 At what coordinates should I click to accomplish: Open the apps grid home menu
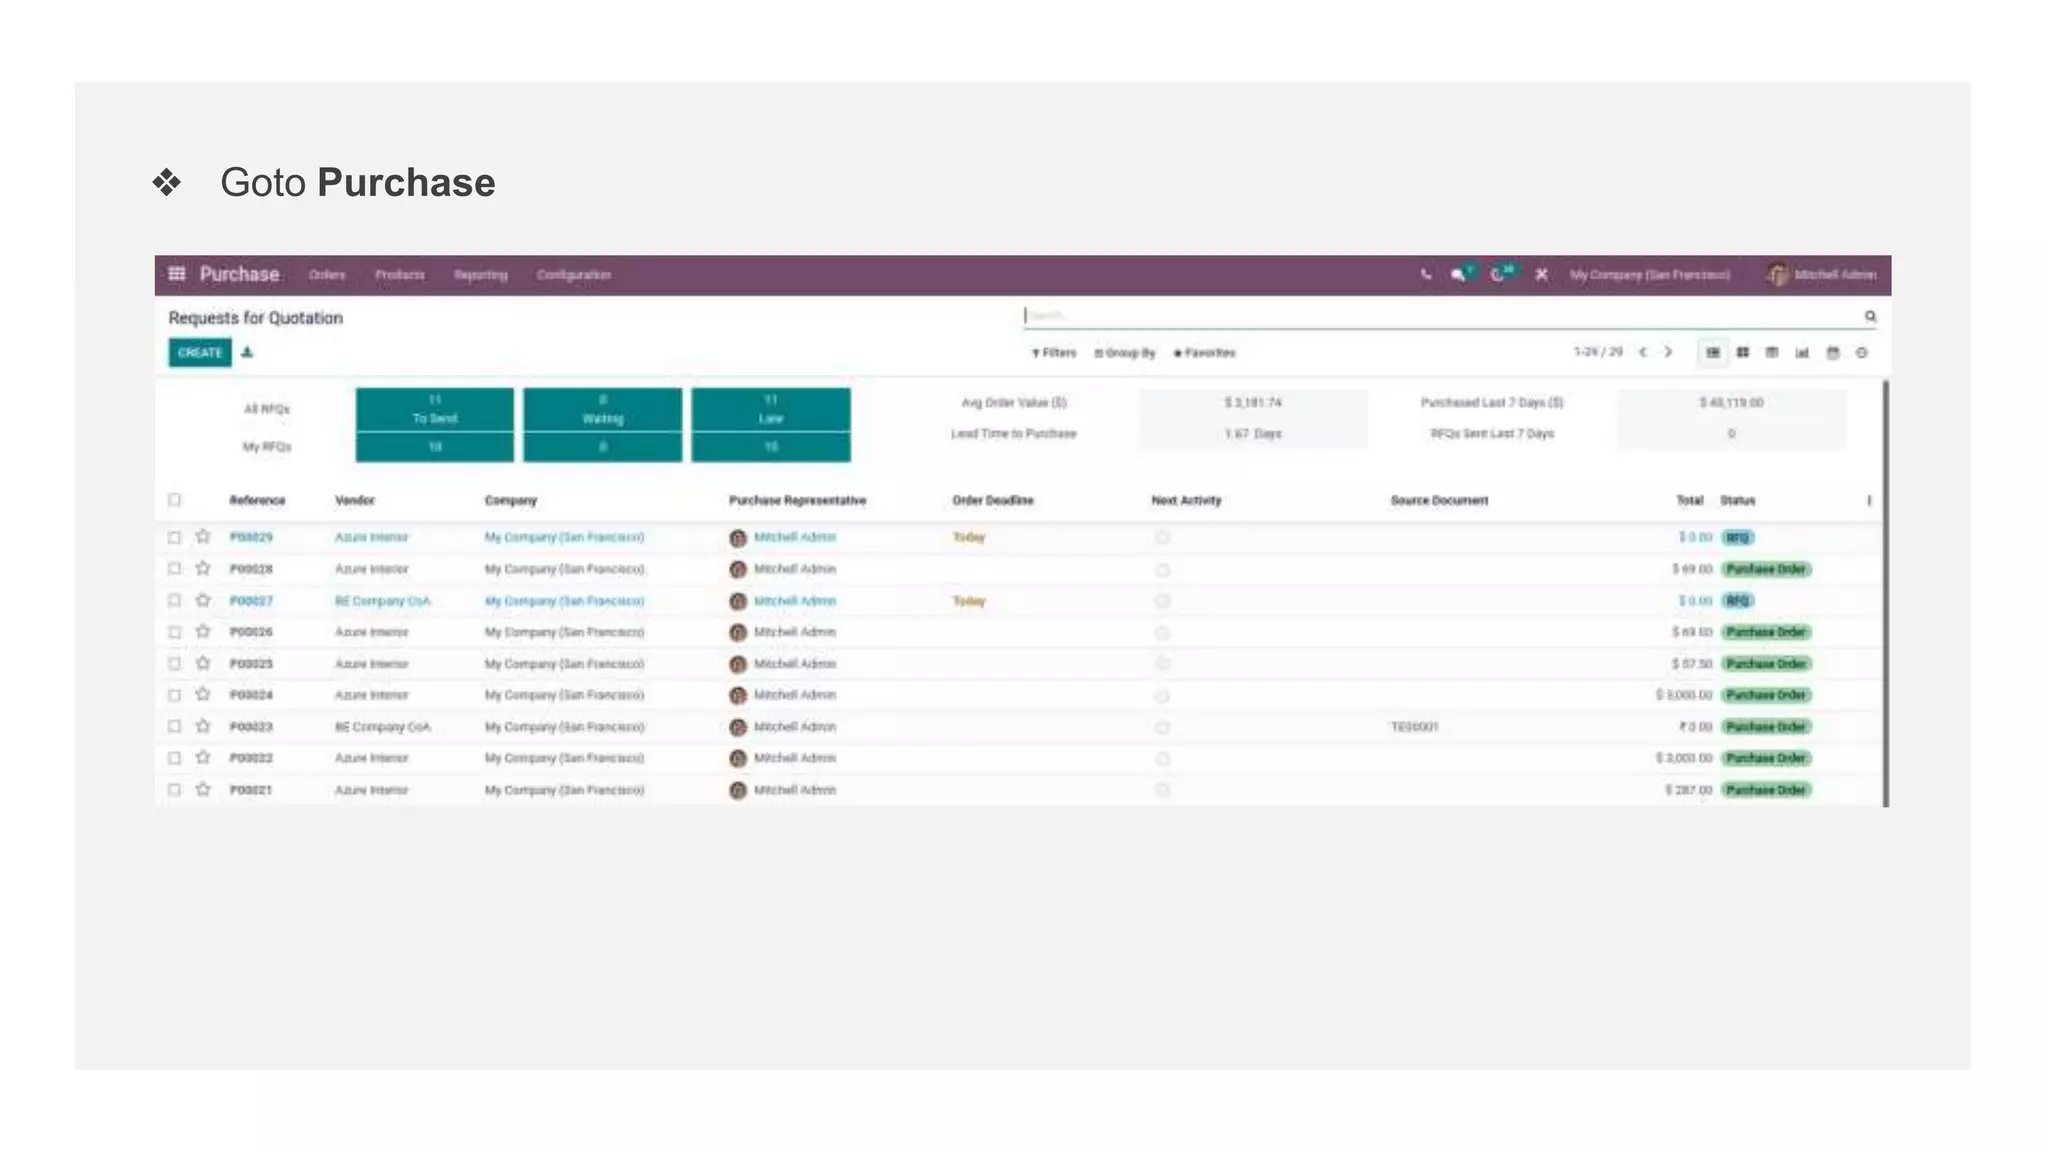coord(177,274)
